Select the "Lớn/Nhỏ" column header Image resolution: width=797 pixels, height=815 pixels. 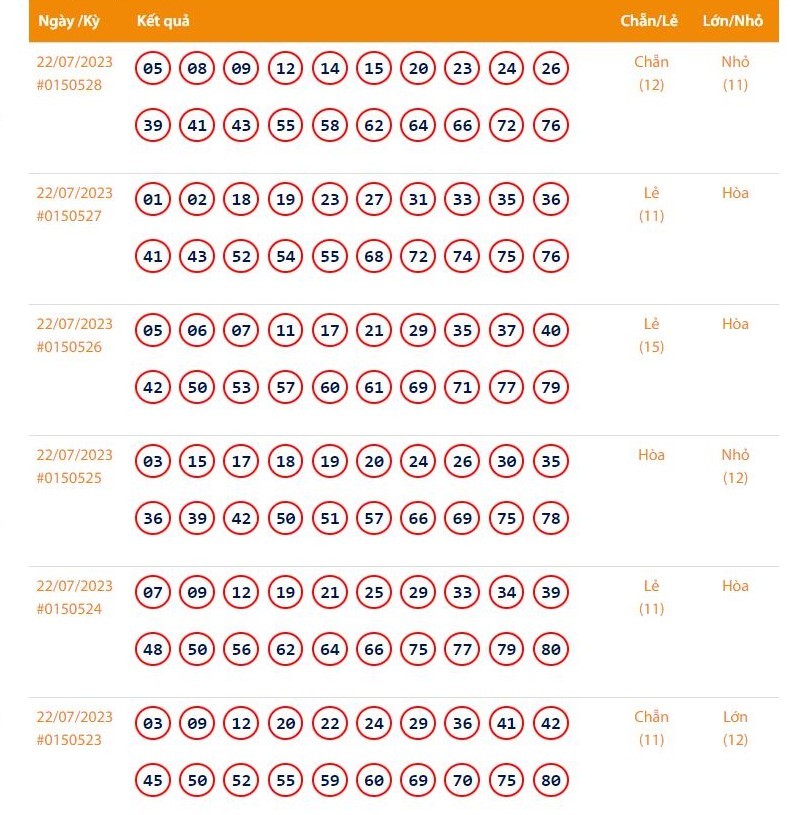click(733, 21)
